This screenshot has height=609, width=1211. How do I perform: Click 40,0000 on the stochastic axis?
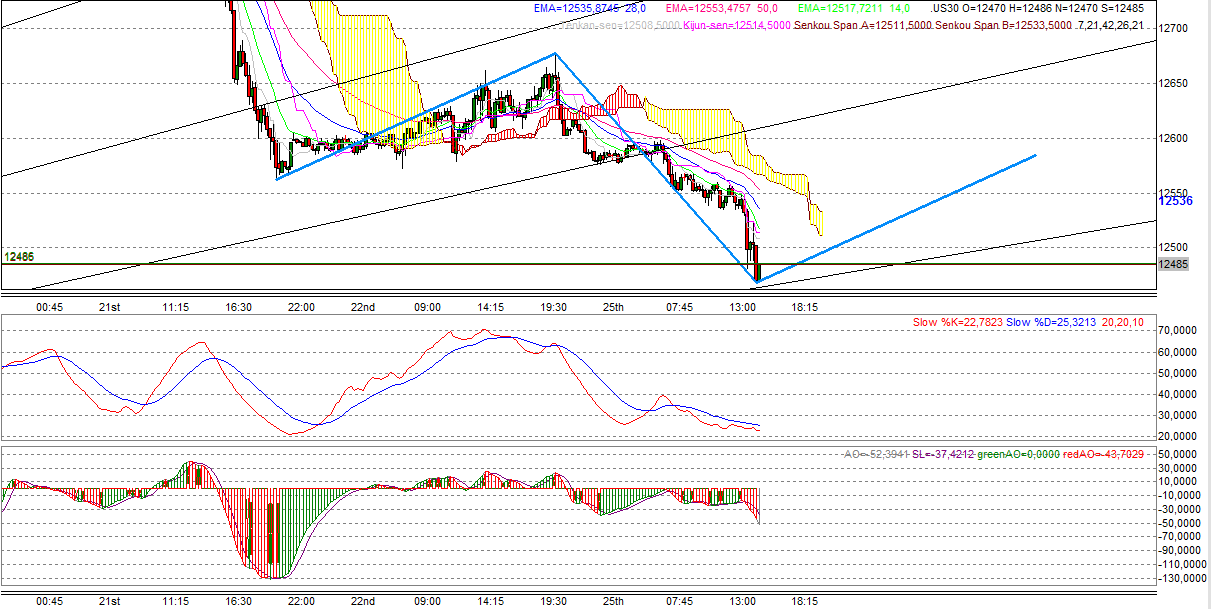coord(1178,393)
